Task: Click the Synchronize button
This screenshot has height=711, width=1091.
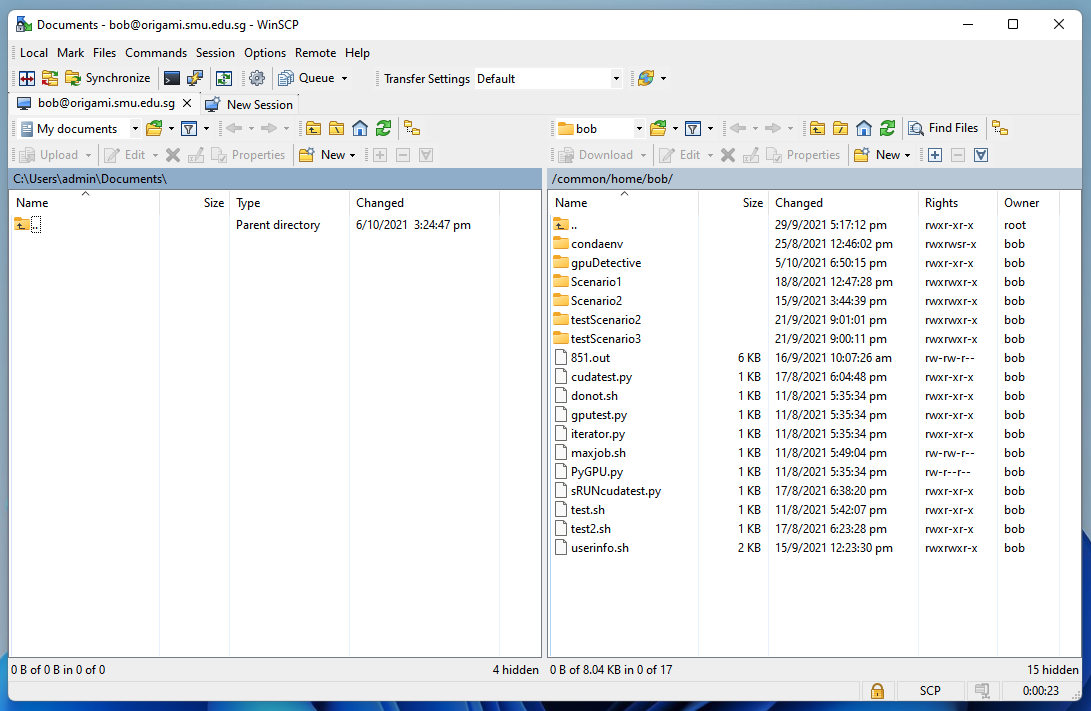Action: click(x=107, y=78)
